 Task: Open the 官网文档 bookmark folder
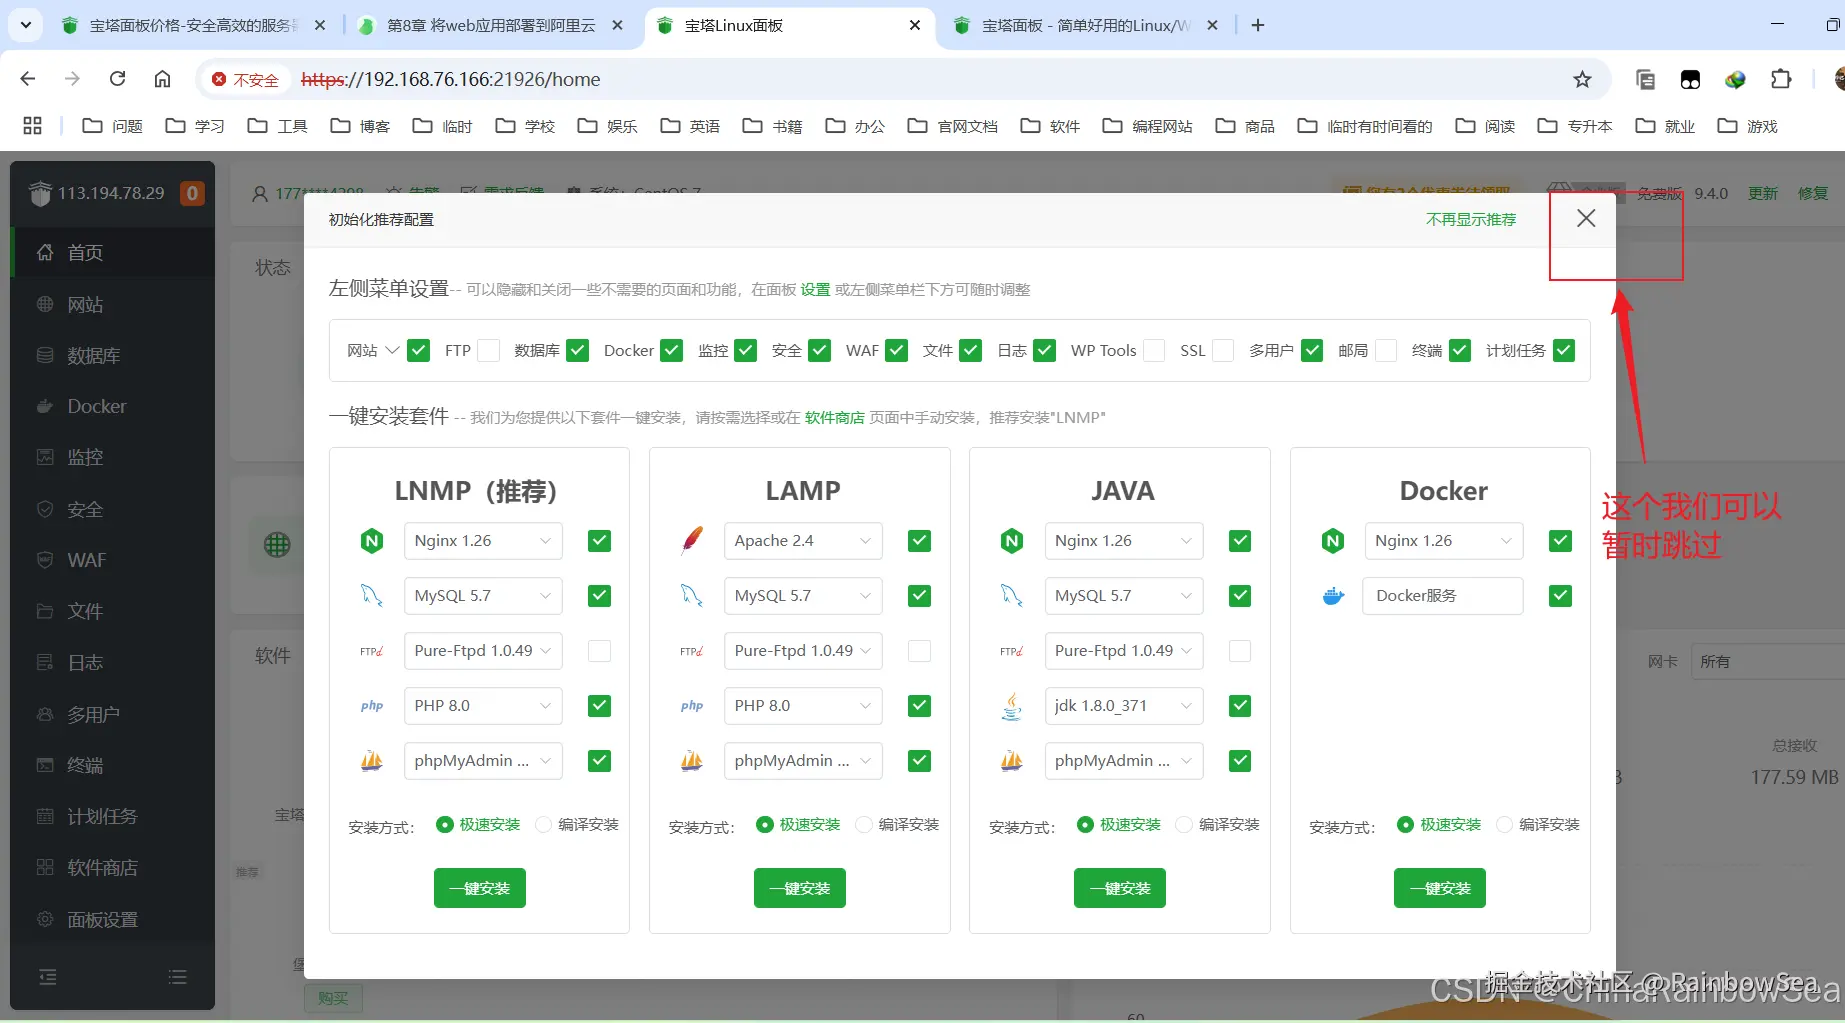point(953,126)
